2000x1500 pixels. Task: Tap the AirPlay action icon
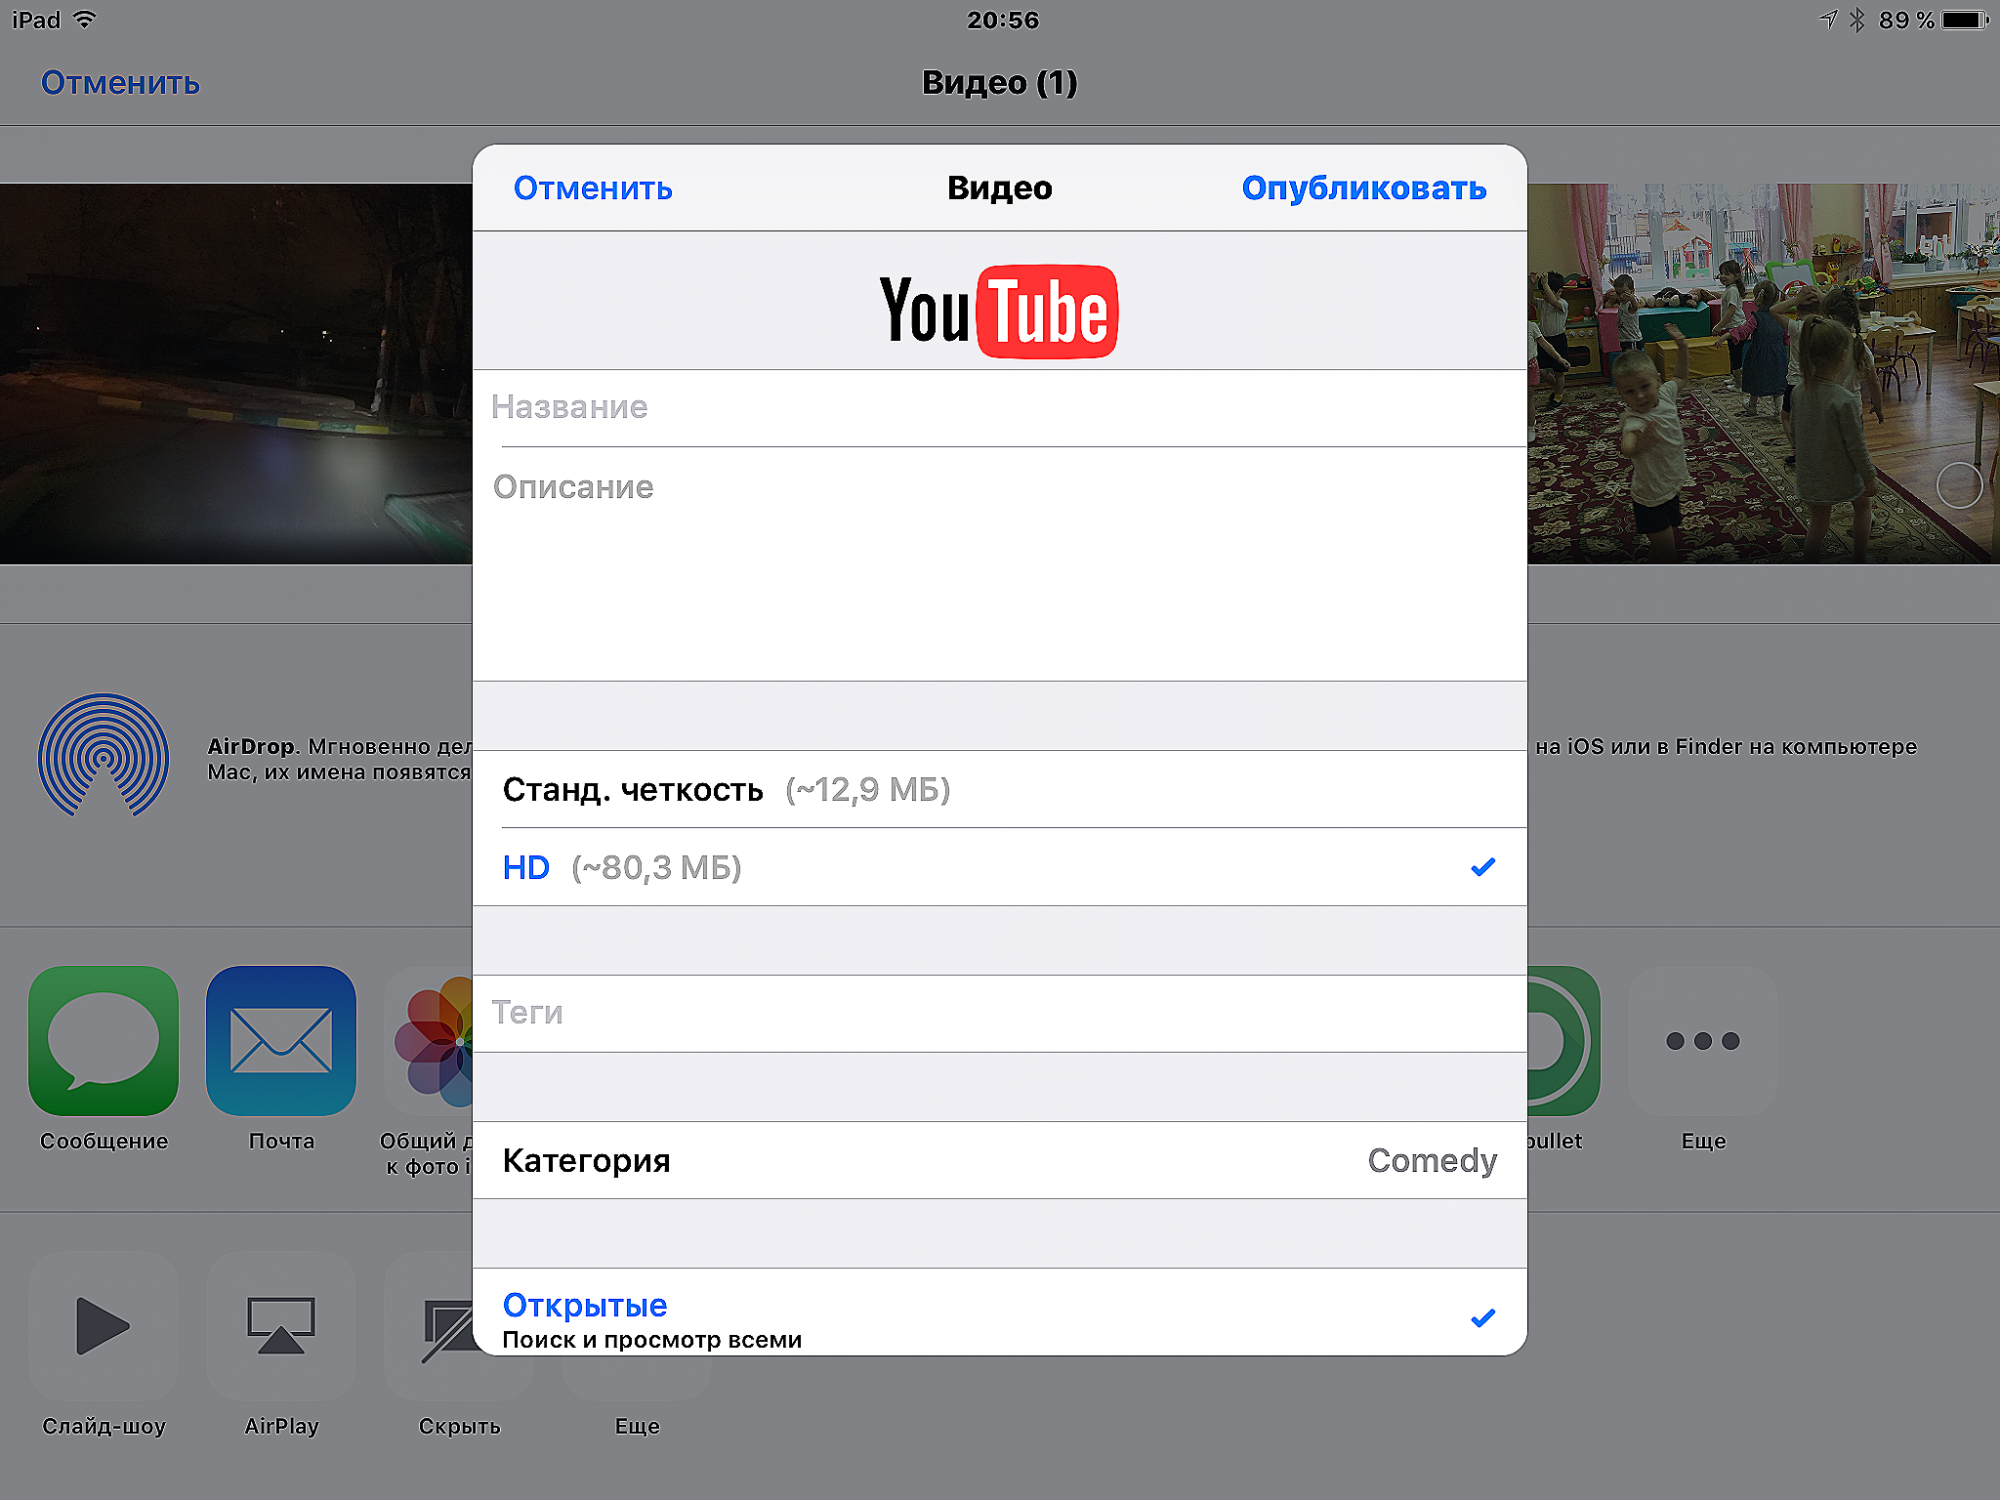(281, 1326)
